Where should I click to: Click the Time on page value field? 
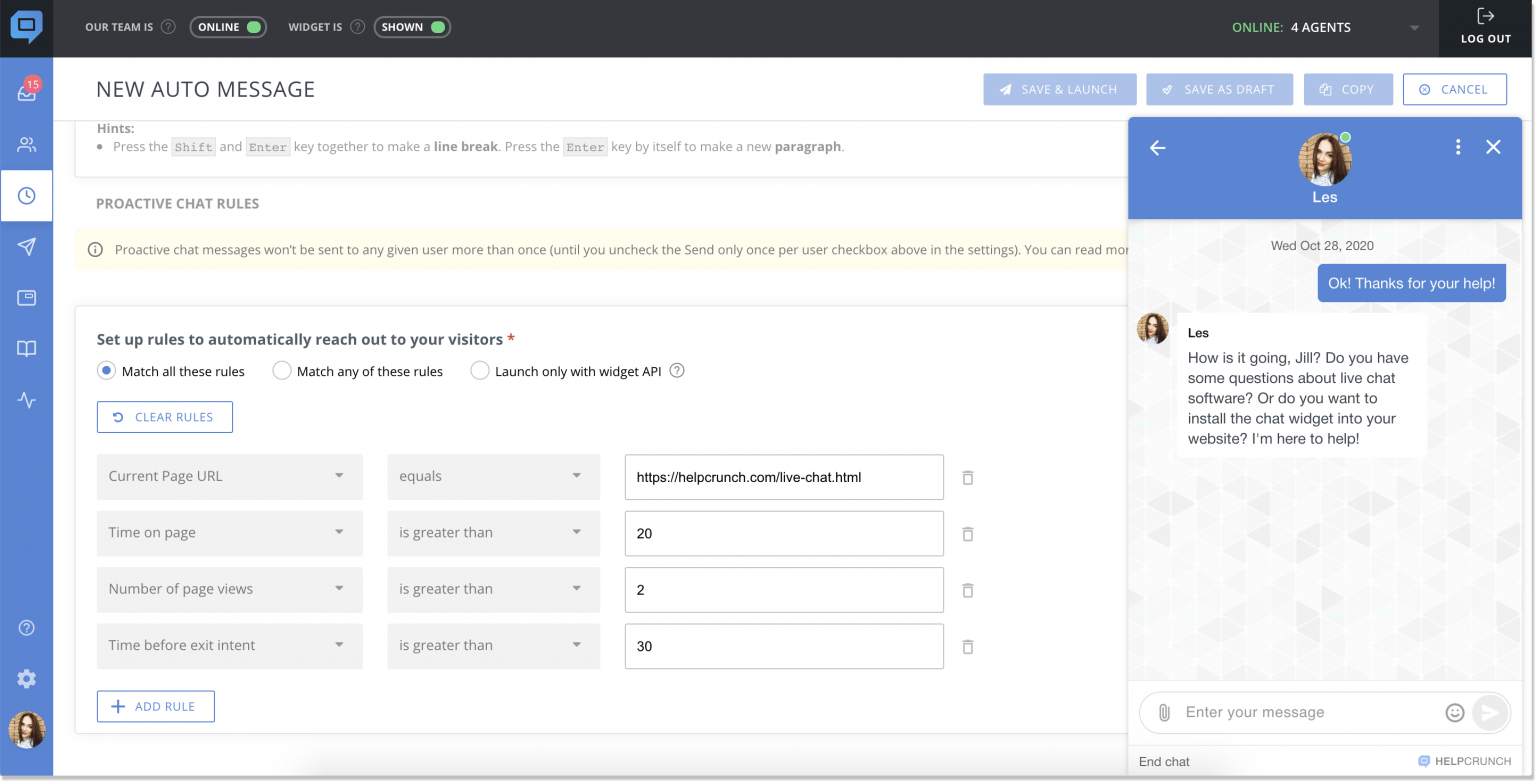783,534
